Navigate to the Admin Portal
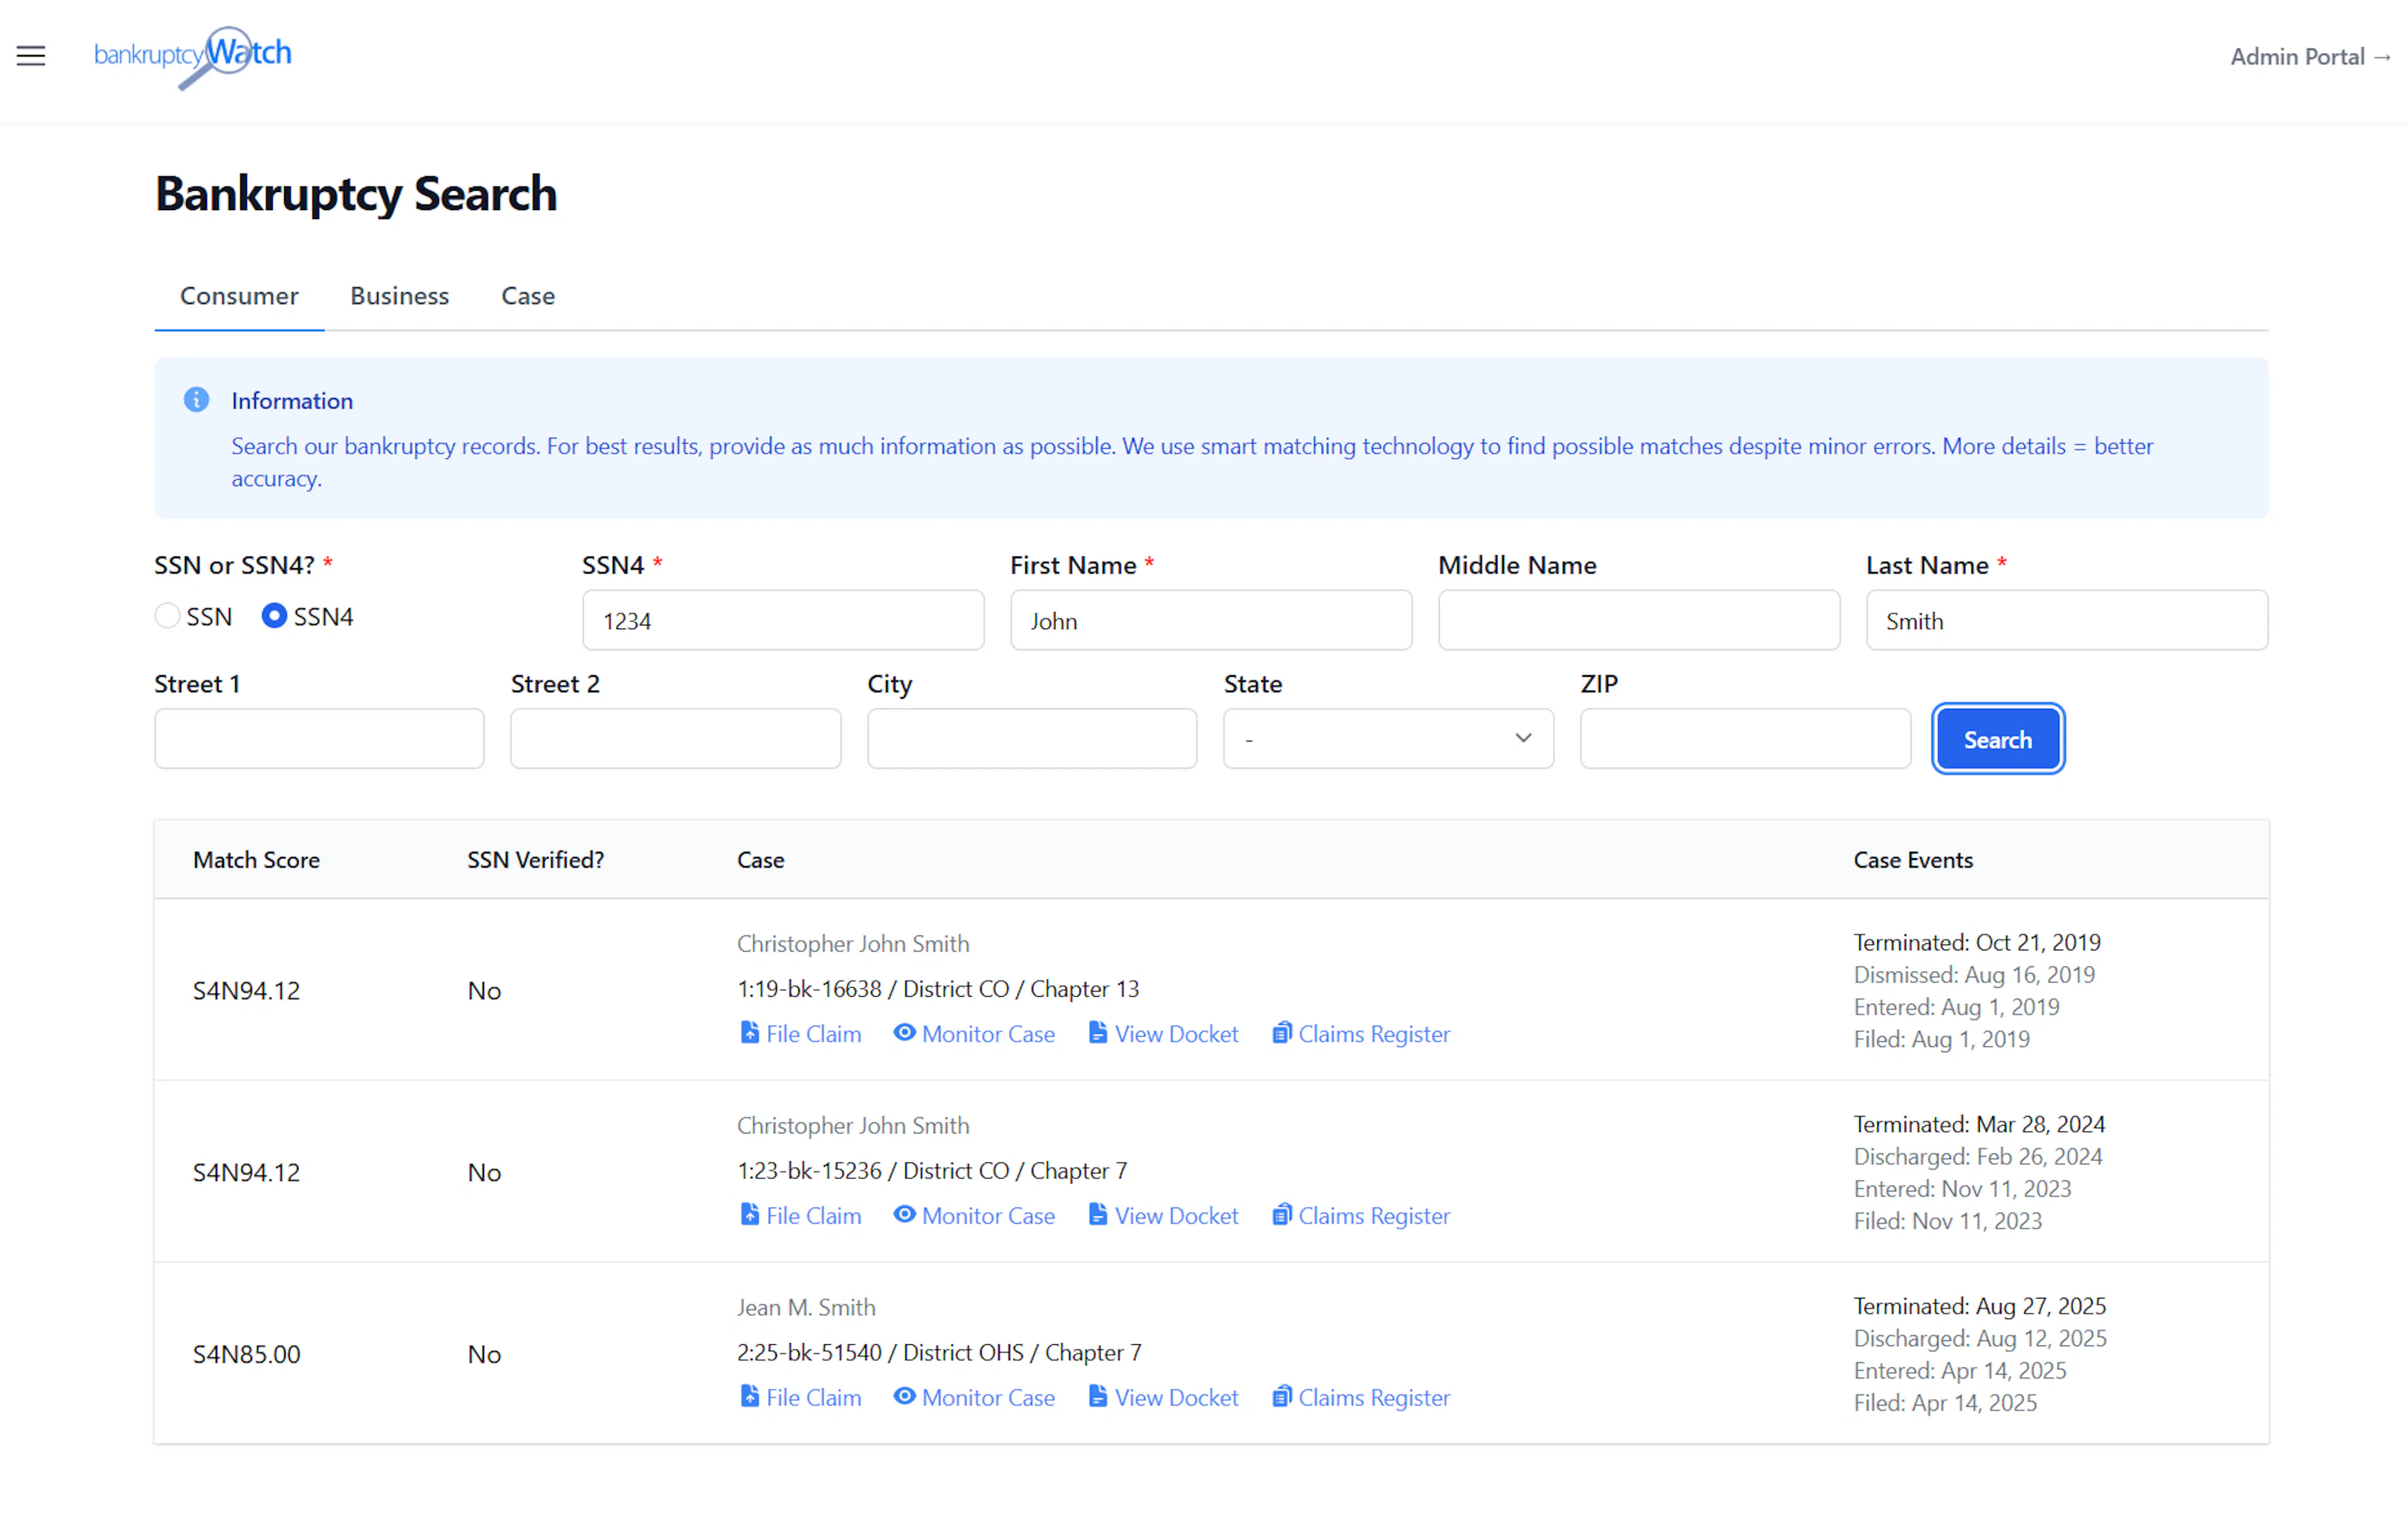 click(x=2309, y=57)
